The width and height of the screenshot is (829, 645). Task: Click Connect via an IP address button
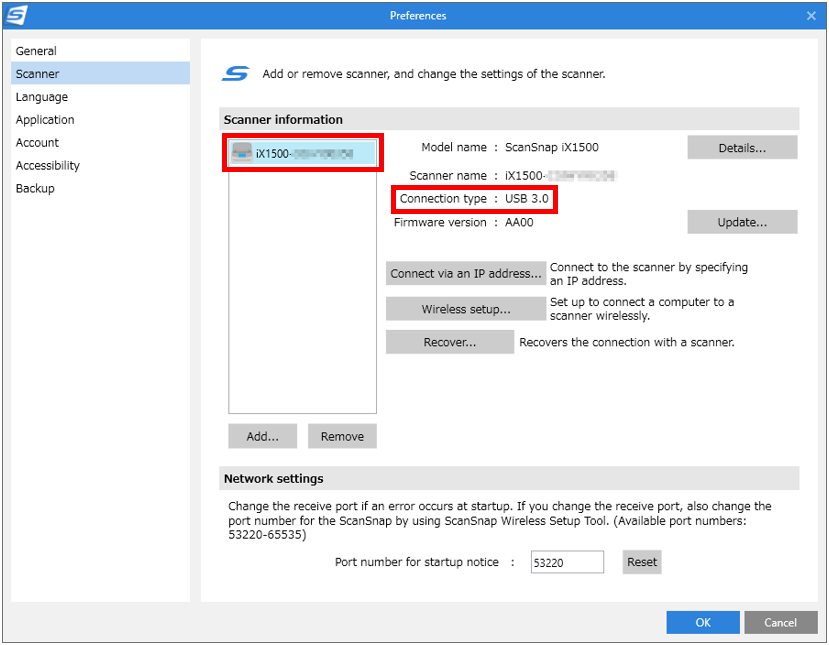[466, 273]
